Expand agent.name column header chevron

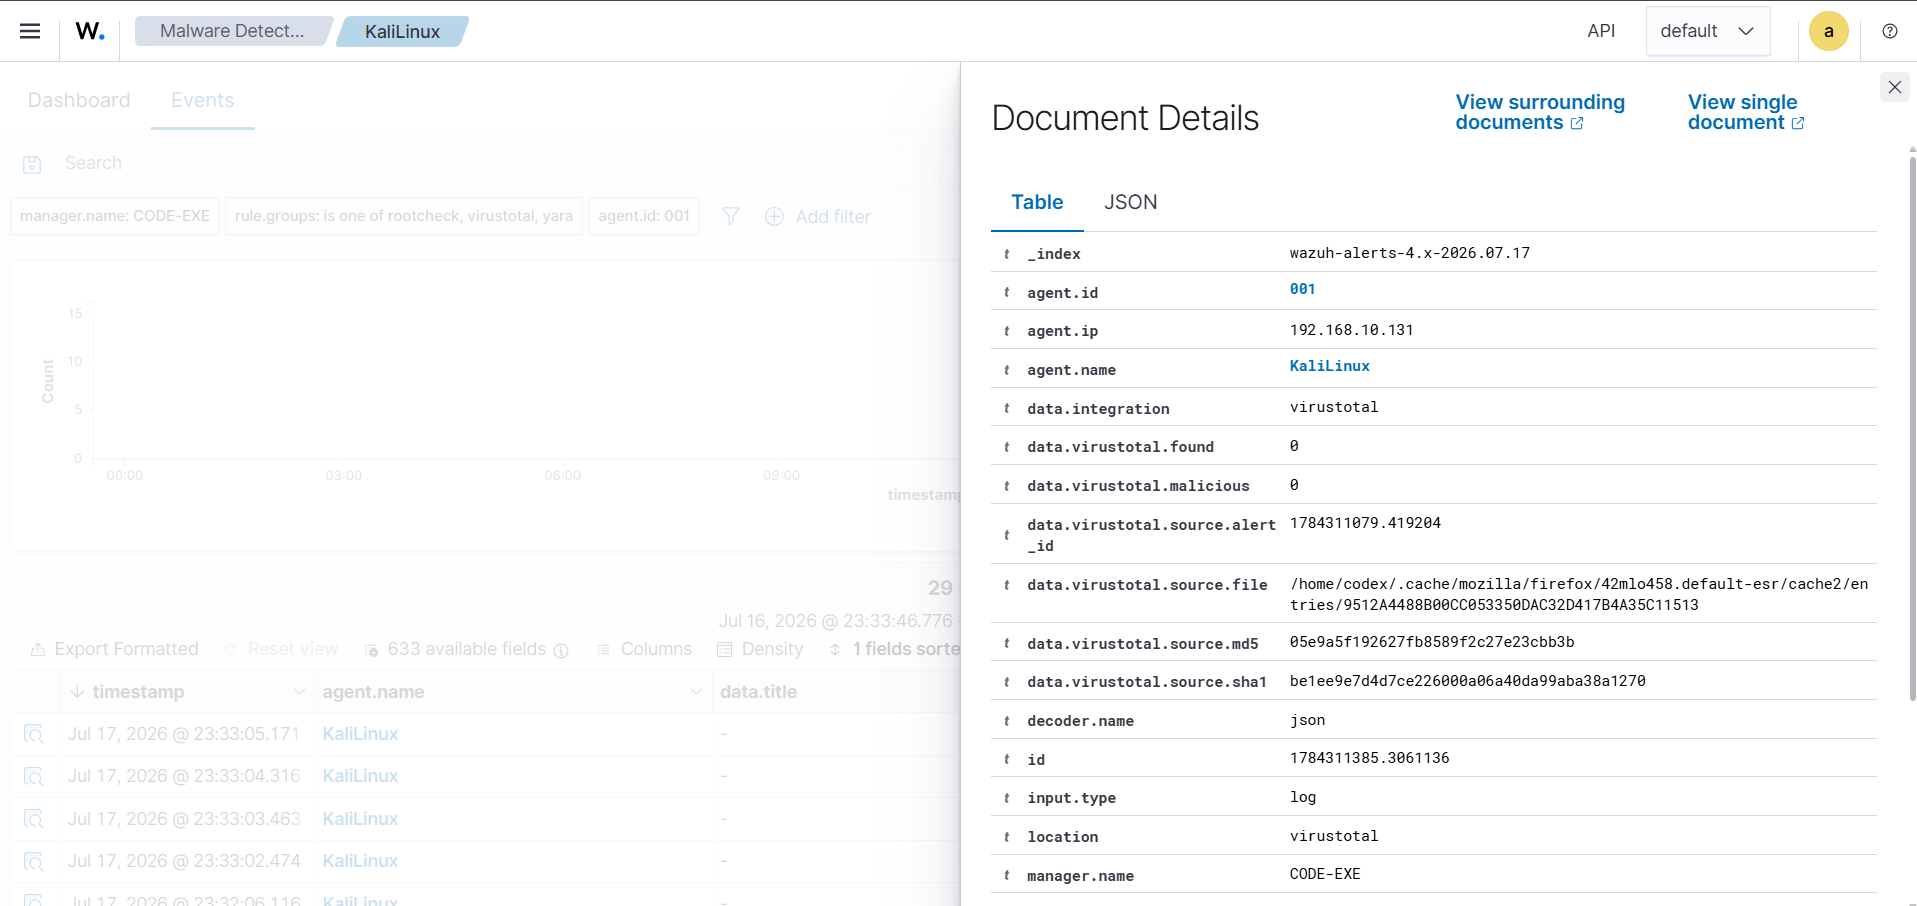coord(696,692)
